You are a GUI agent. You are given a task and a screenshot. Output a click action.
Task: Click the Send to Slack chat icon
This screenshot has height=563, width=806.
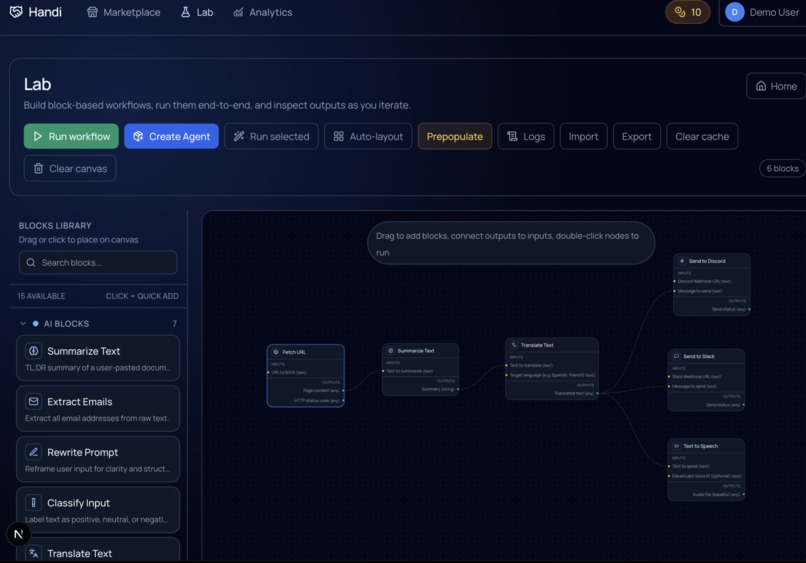pos(676,356)
